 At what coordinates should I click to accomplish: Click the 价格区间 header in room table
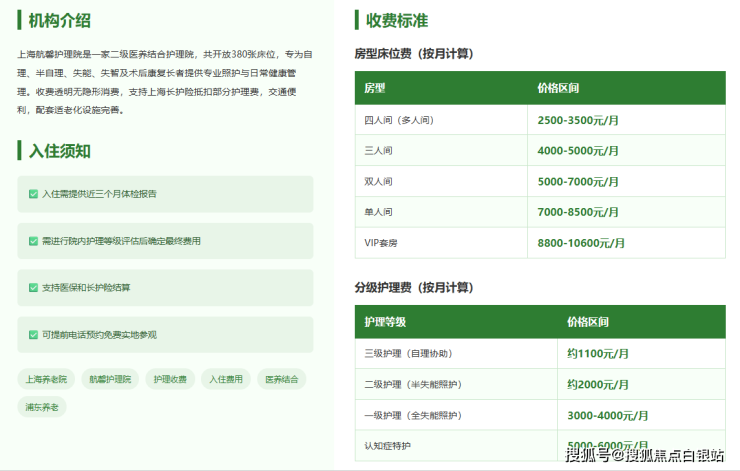coord(558,88)
